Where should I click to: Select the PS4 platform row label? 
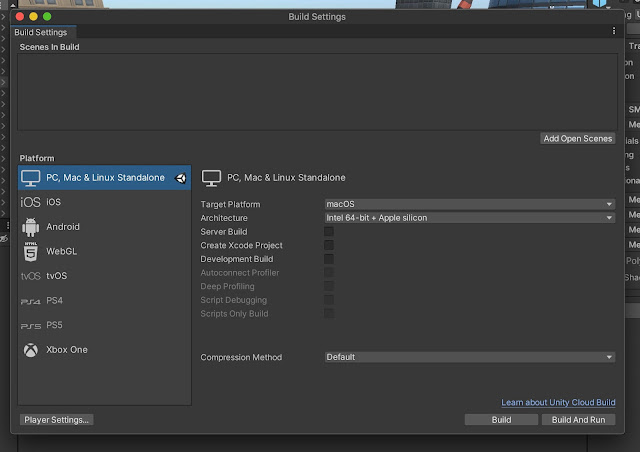tap(54, 301)
